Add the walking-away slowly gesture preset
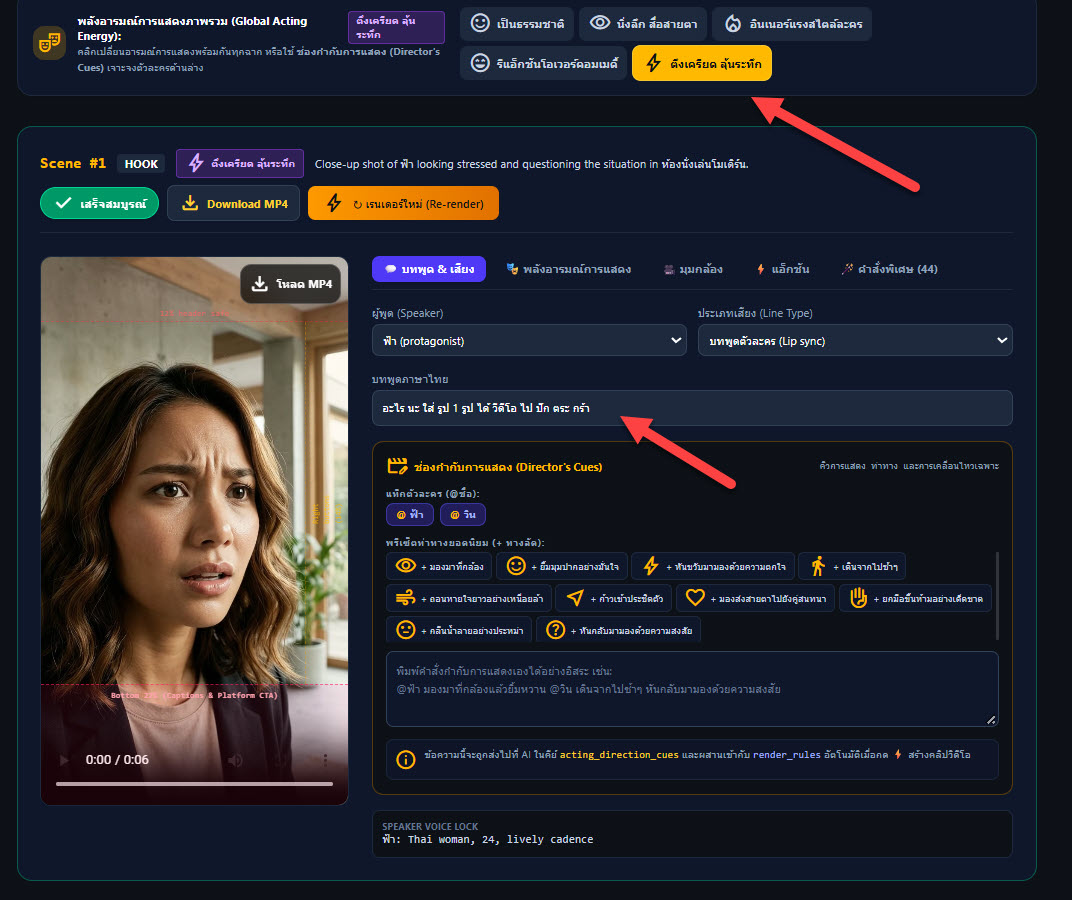 852,566
